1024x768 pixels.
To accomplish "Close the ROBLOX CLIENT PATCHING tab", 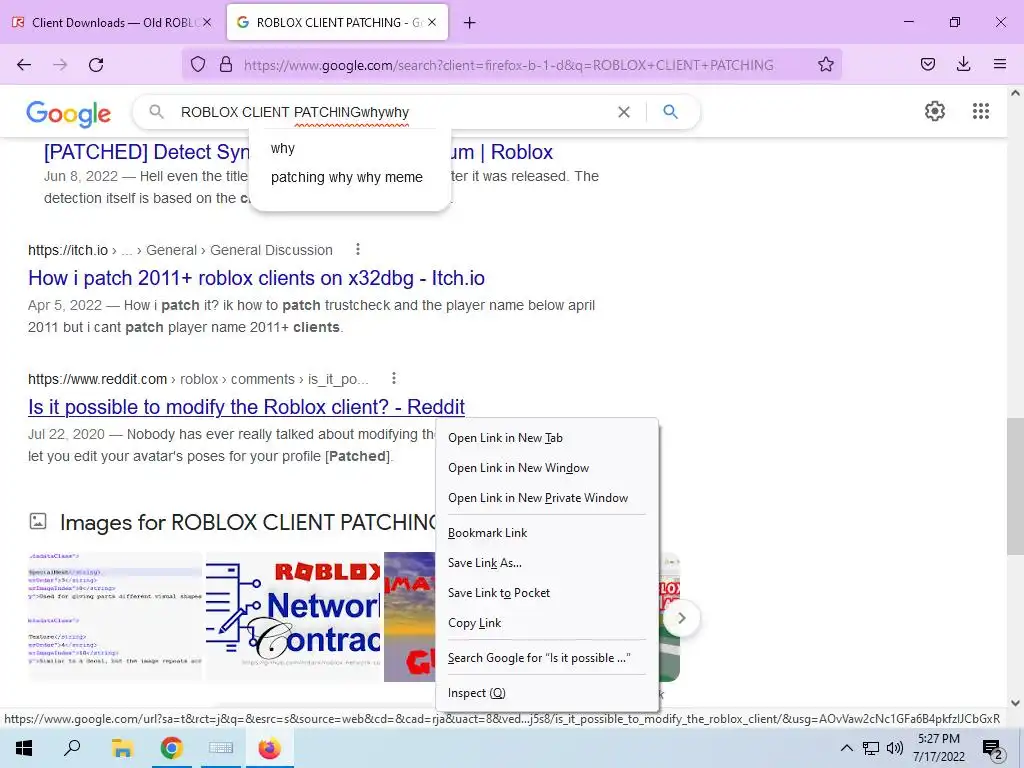I will pos(432,22).
